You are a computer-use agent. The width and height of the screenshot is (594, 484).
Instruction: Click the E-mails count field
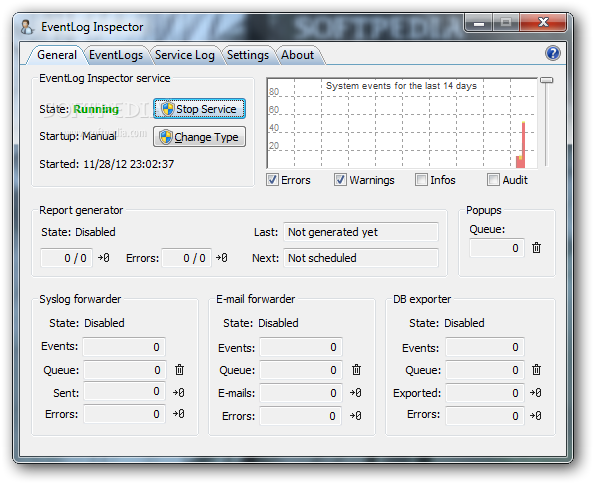[301, 393]
